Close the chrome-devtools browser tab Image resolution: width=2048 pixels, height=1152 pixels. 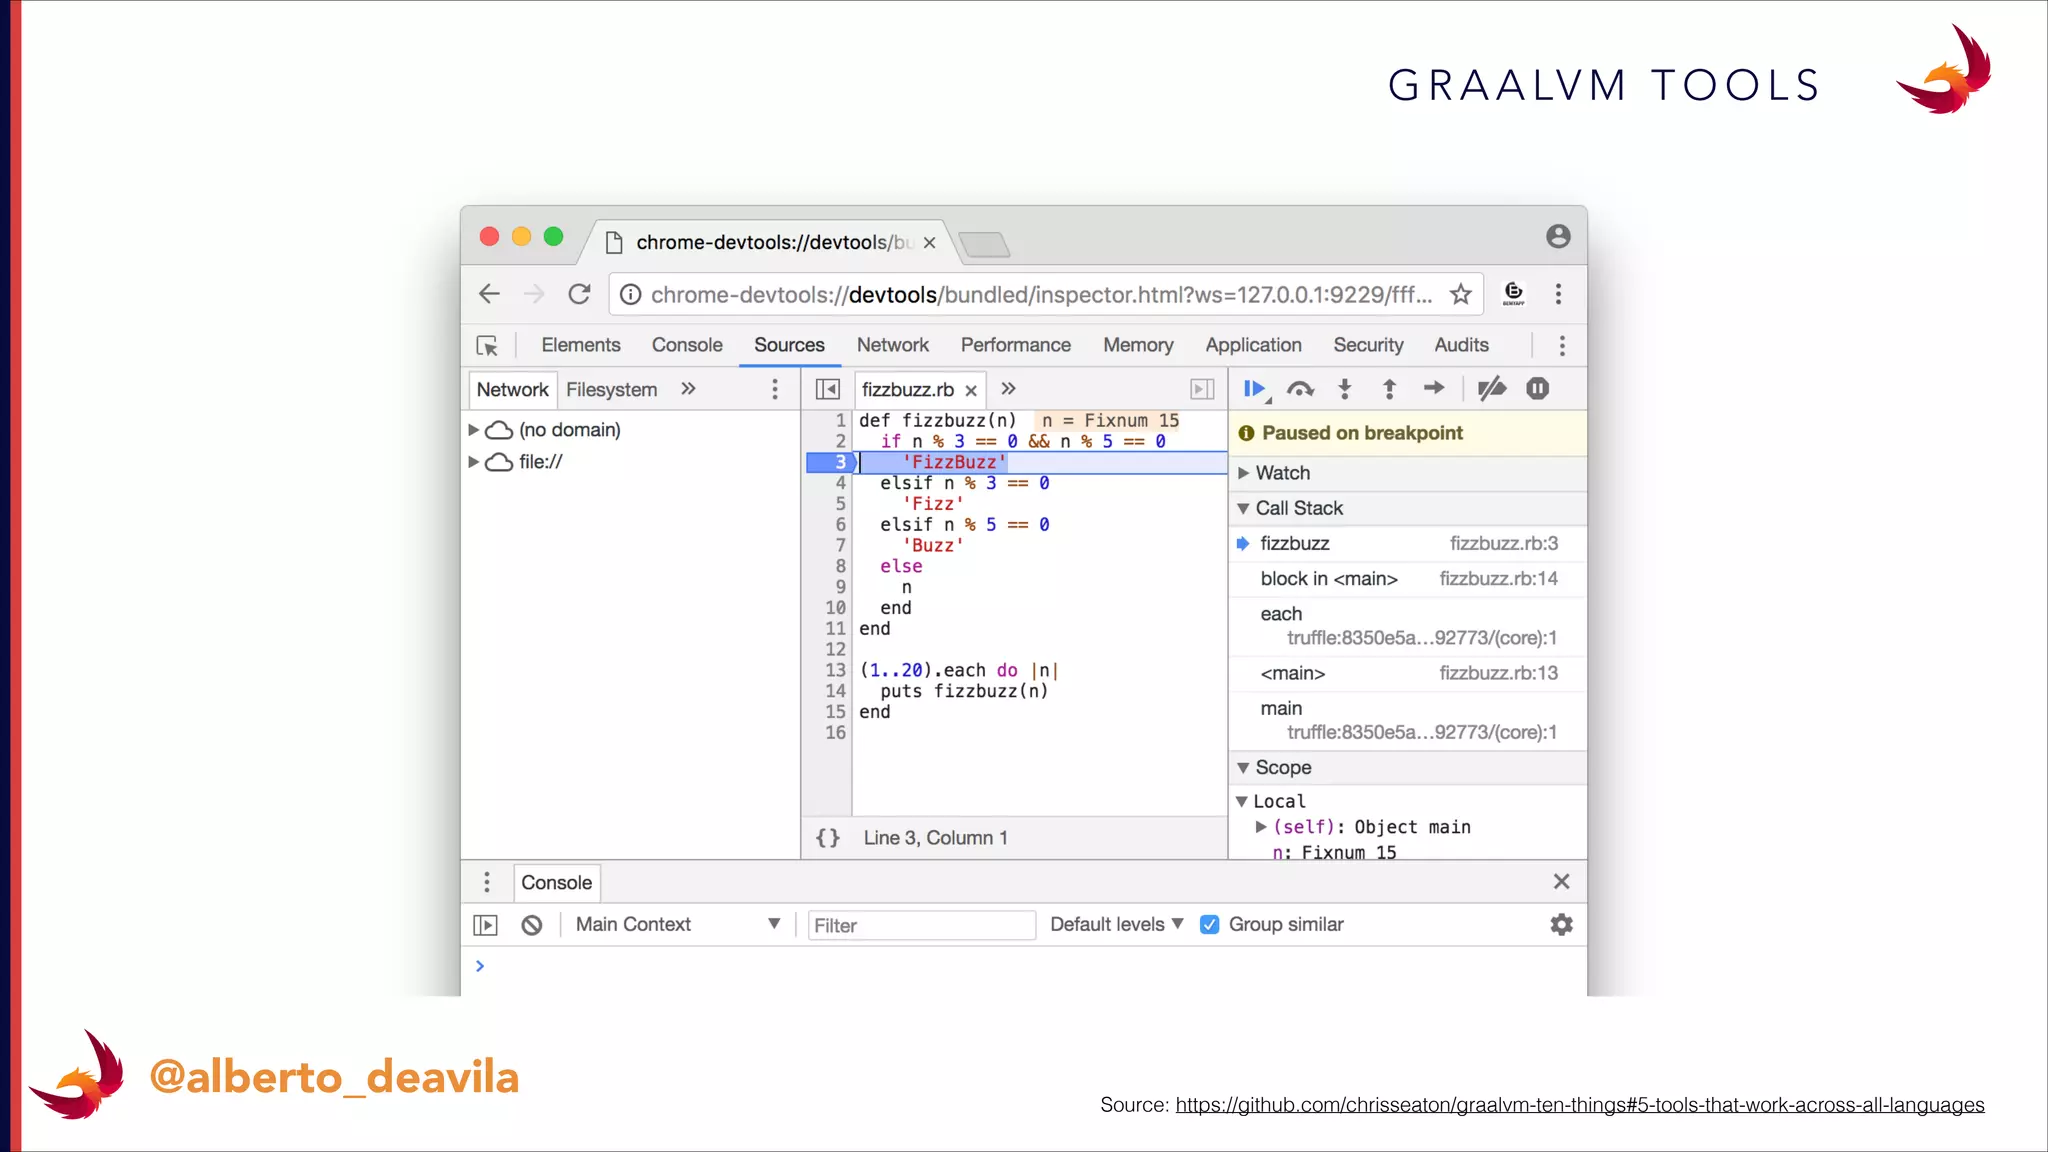coord(930,243)
